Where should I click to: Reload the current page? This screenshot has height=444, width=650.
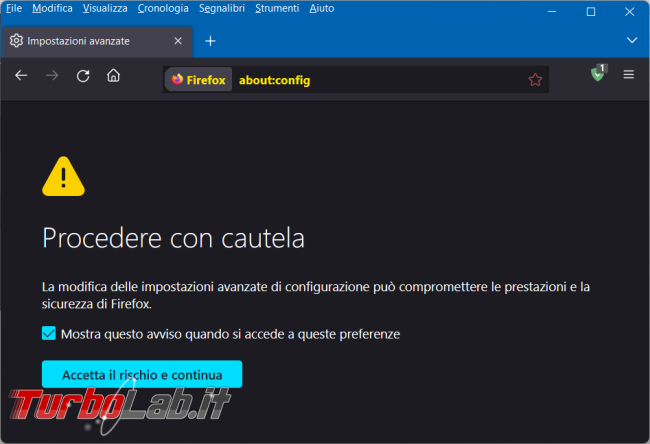83,76
